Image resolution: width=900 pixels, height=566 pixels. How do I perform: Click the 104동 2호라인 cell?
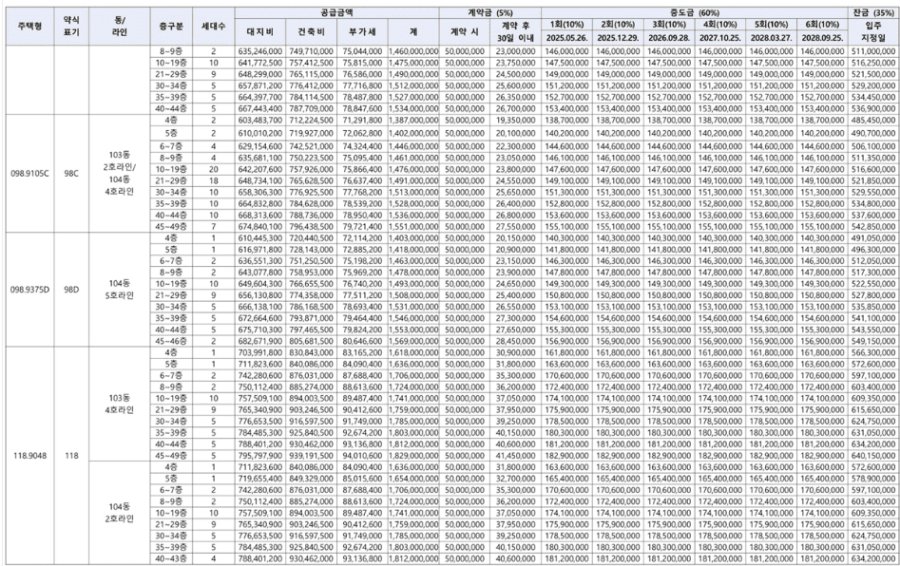click(x=119, y=513)
